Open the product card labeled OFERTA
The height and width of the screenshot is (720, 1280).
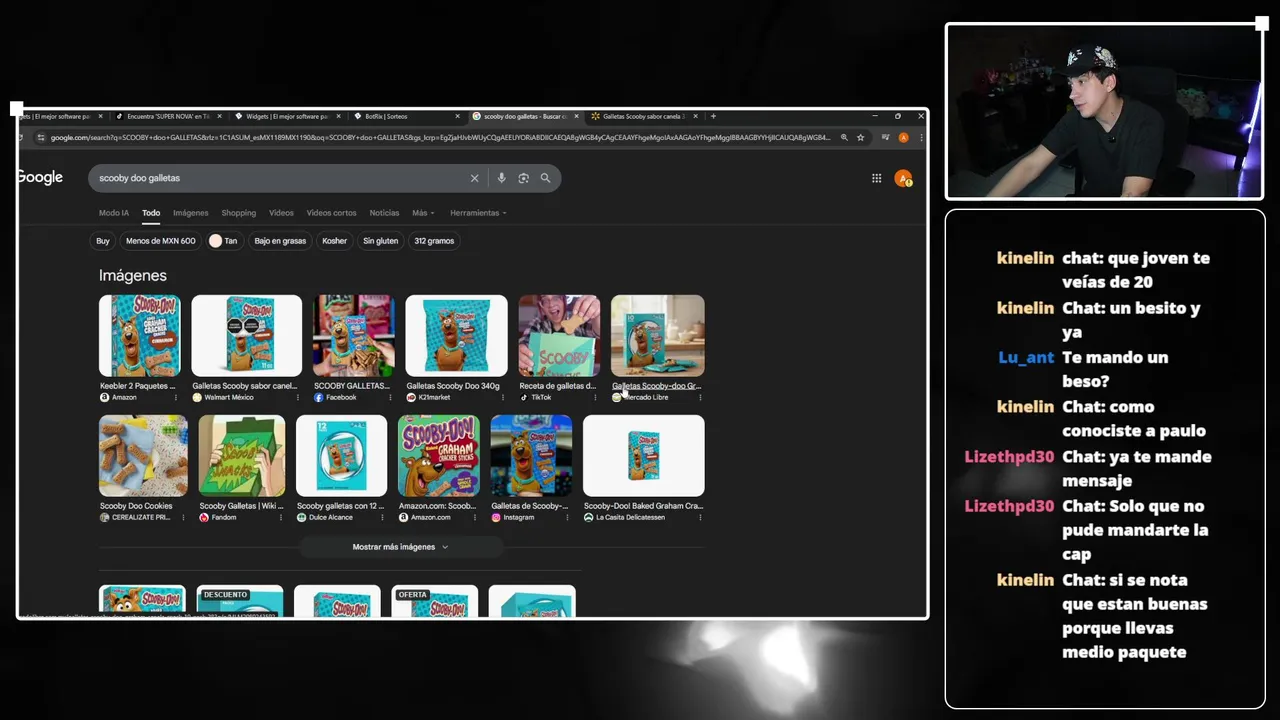[x=434, y=601]
